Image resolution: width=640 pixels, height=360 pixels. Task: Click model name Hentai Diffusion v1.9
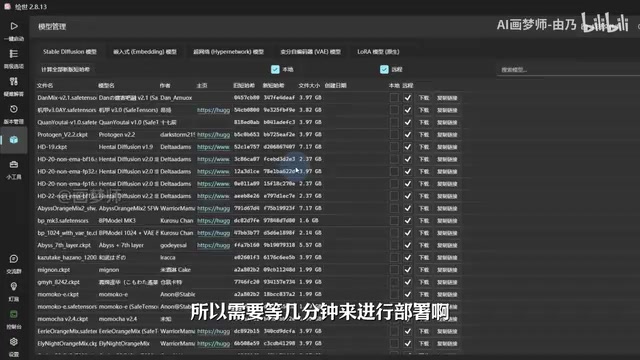tap(126, 147)
